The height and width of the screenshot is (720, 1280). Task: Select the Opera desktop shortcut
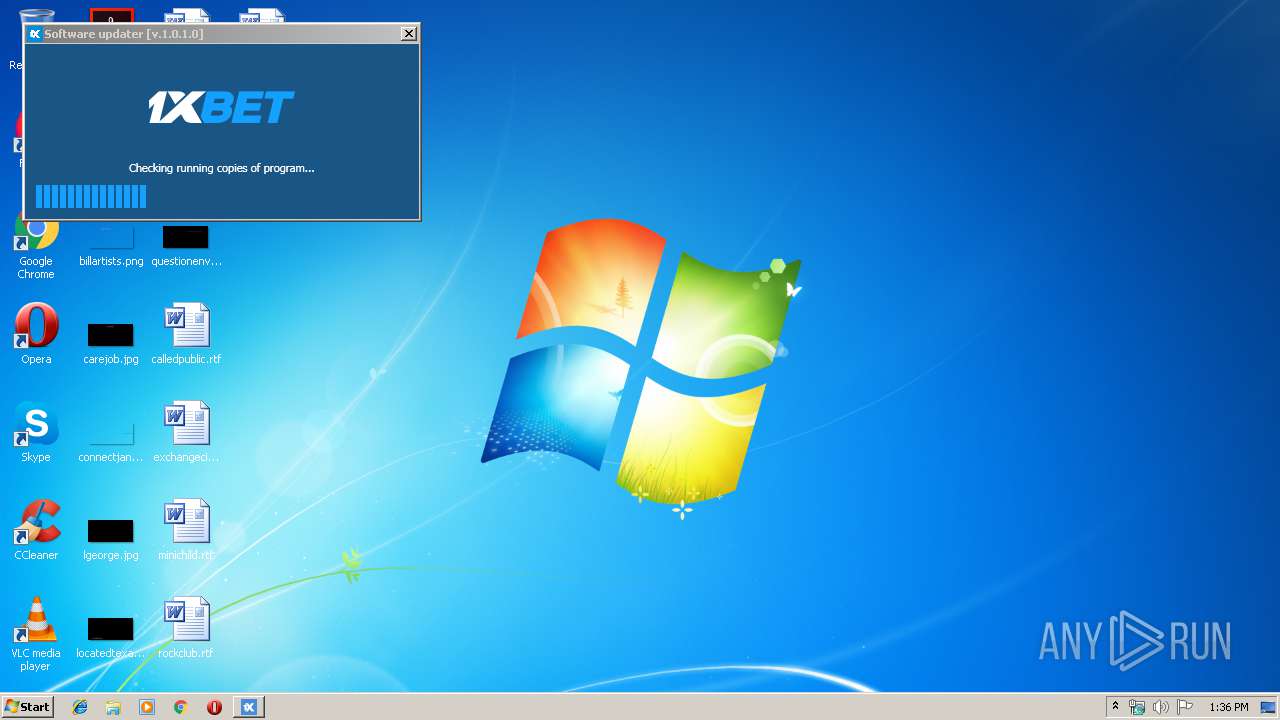[36, 334]
